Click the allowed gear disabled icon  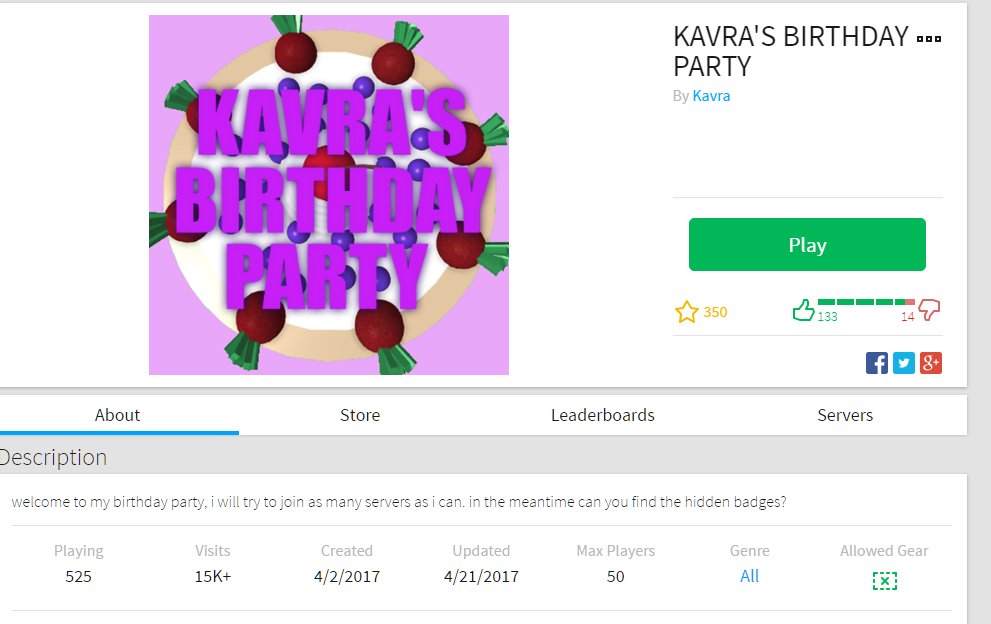(x=884, y=580)
